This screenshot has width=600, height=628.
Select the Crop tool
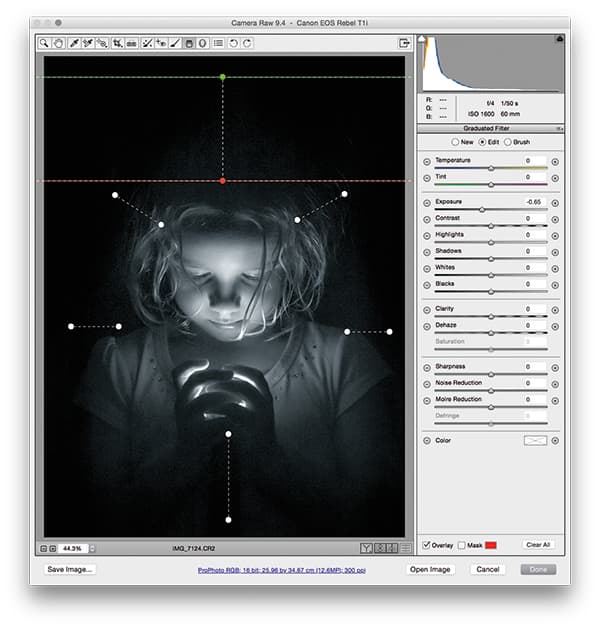point(117,43)
